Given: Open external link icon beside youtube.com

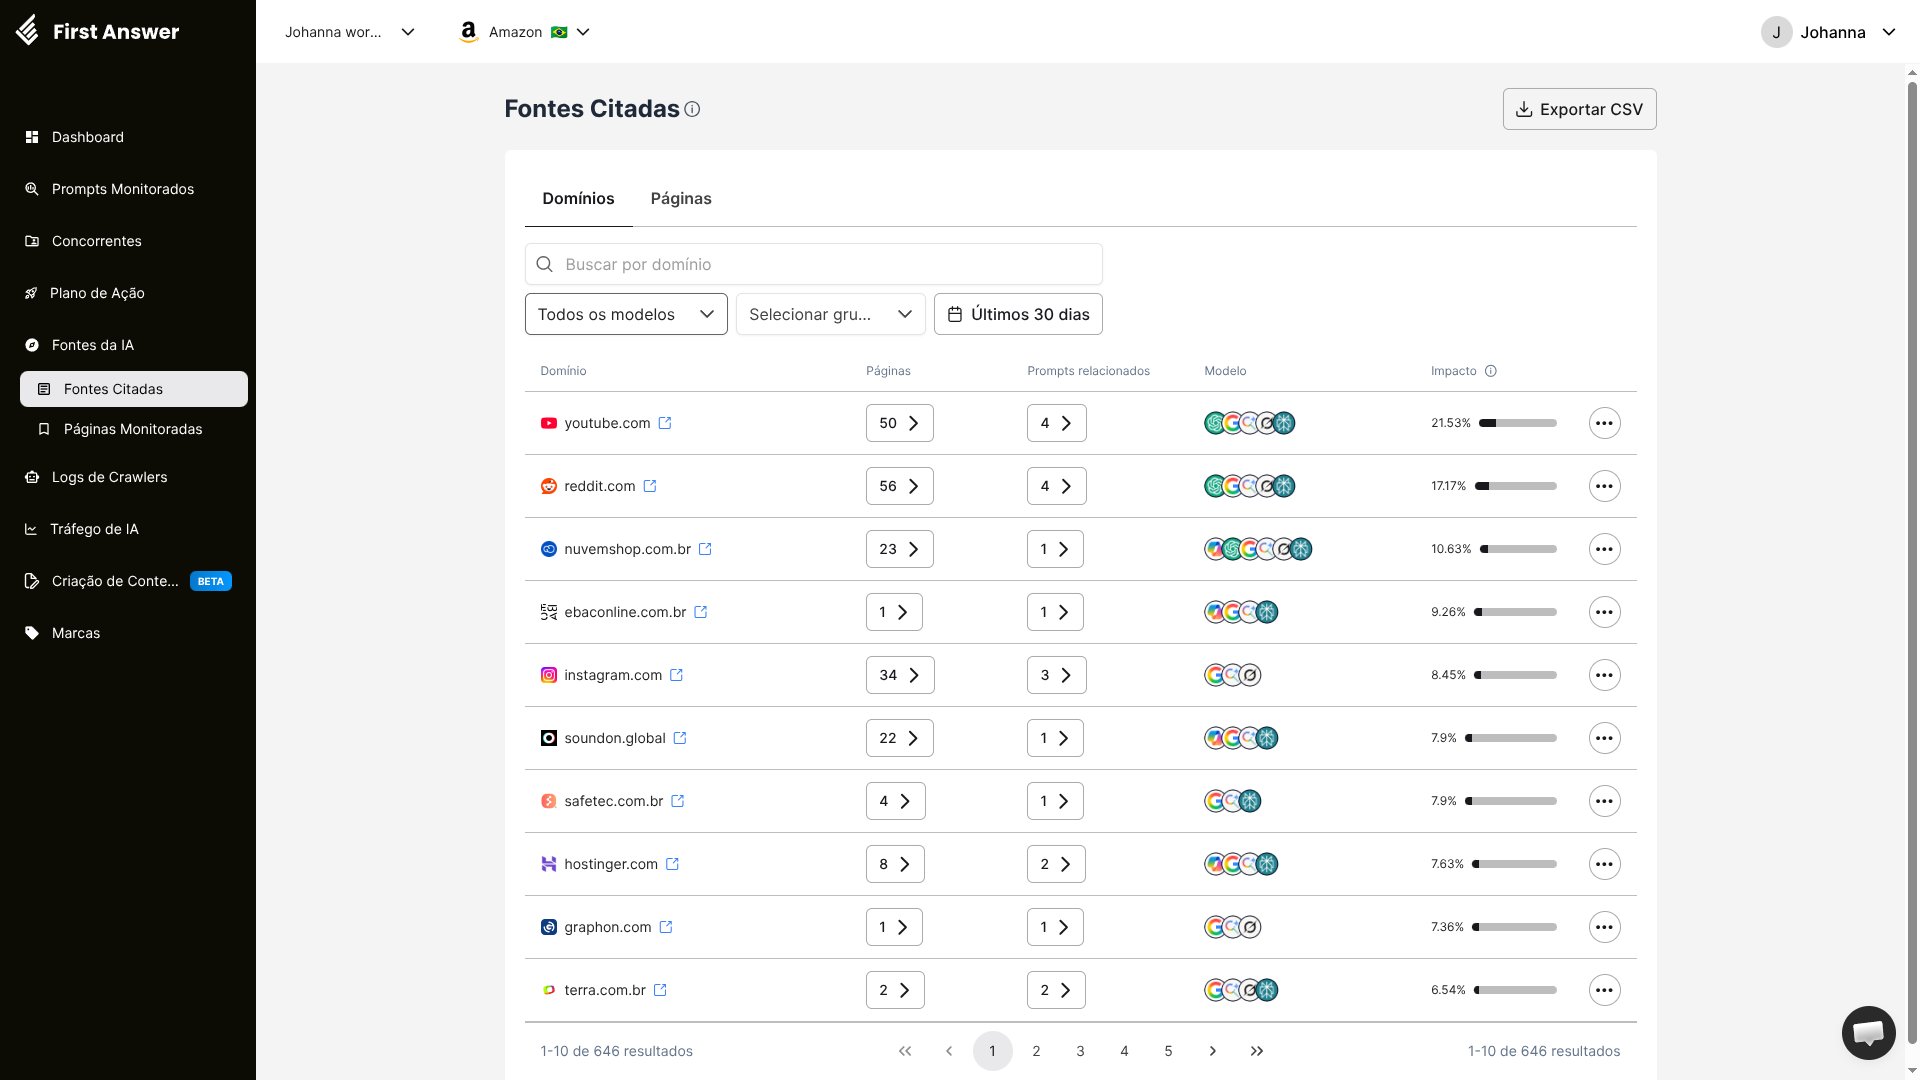Looking at the screenshot, I should [x=665, y=423].
